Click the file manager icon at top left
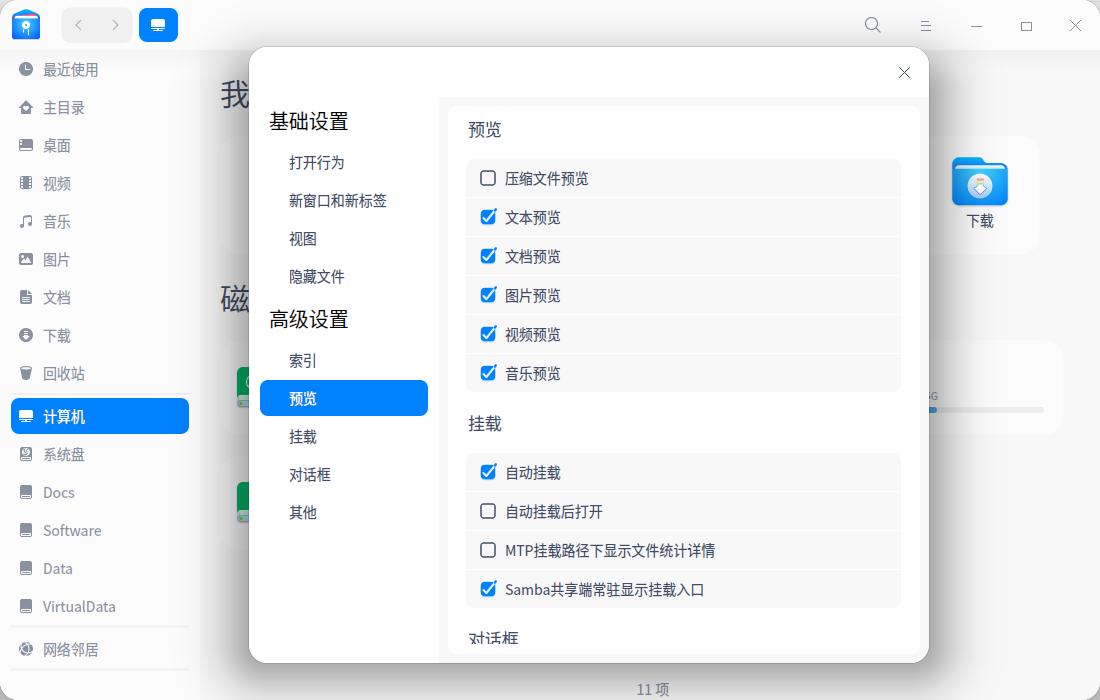Image resolution: width=1100 pixels, height=700 pixels. point(25,24)
